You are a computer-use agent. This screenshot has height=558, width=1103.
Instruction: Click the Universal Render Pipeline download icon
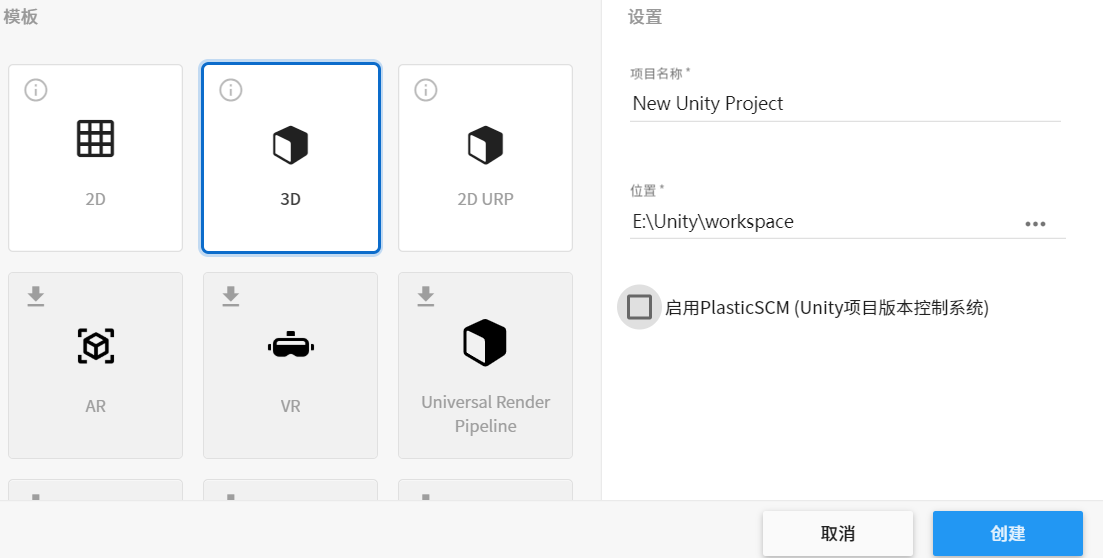[426, 296]
